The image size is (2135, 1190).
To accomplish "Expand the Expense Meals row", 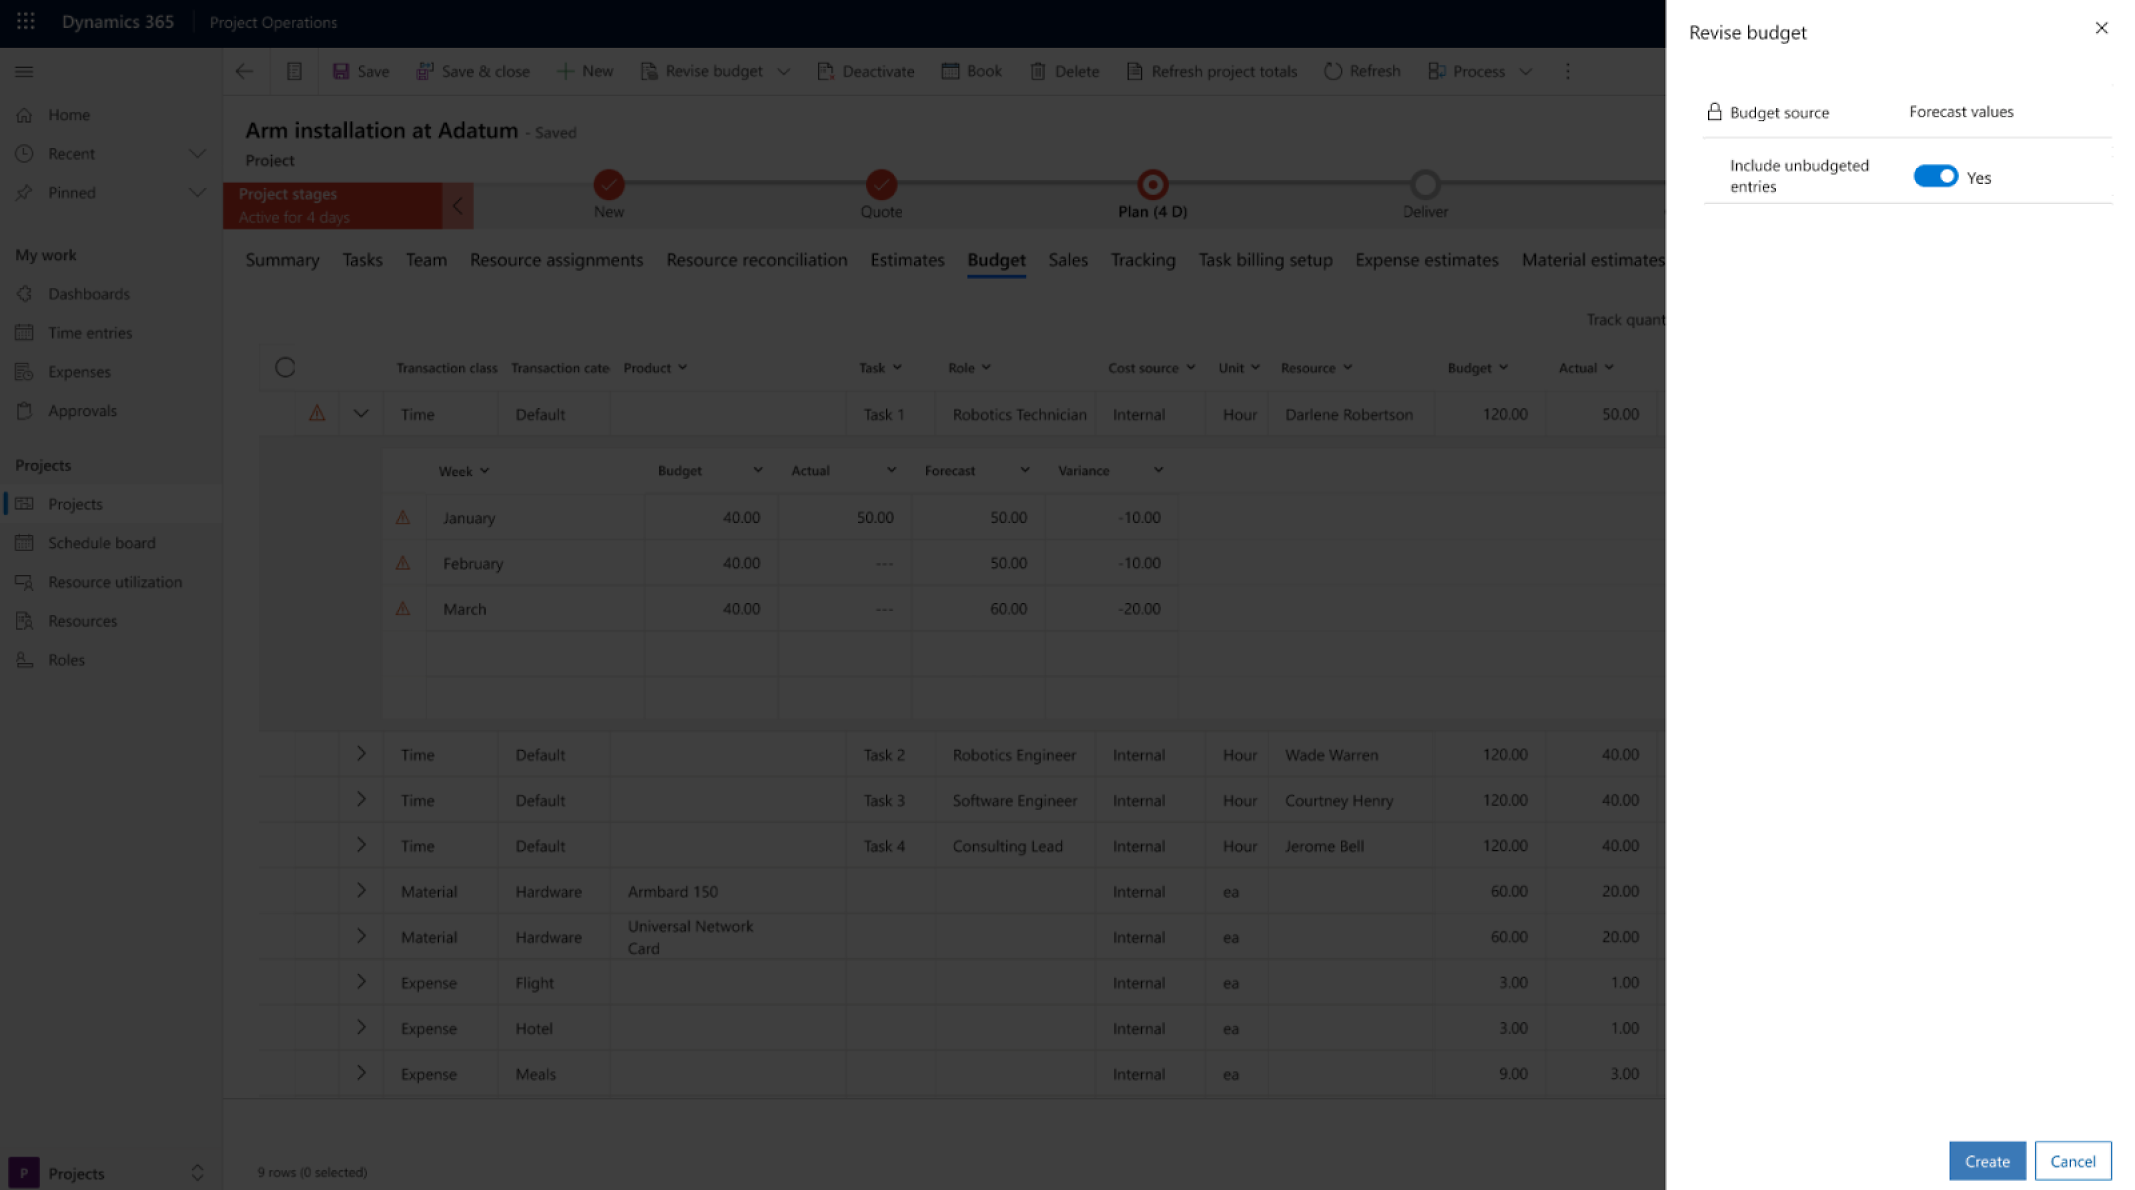I will click(361, 1073).
